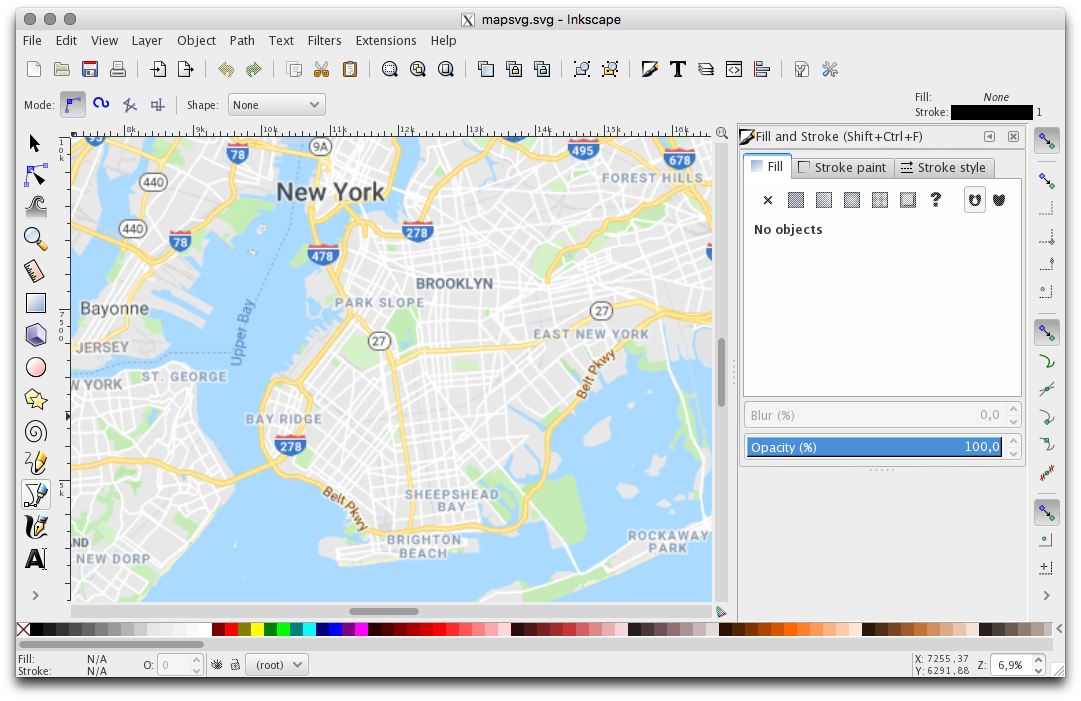
Task: Iconify the Fill and Stroke panel
Action: click(x=989, y=136)
